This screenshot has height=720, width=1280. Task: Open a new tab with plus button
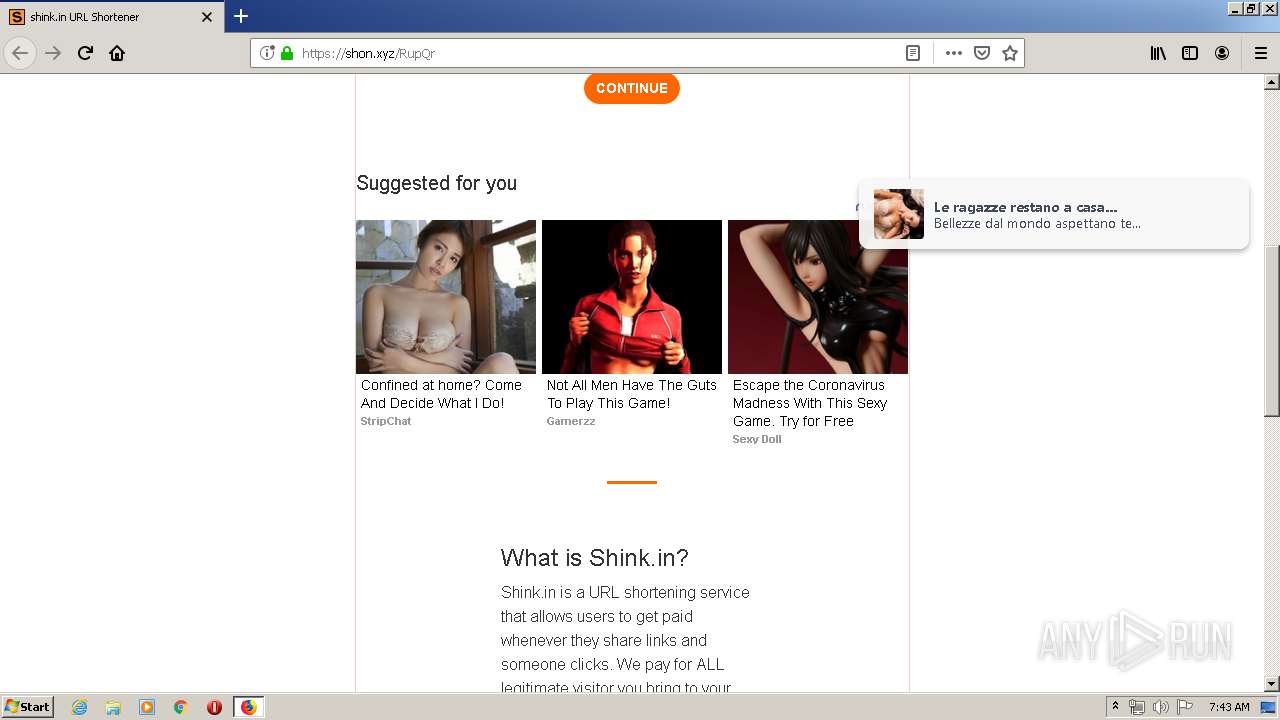pos(241,16)
